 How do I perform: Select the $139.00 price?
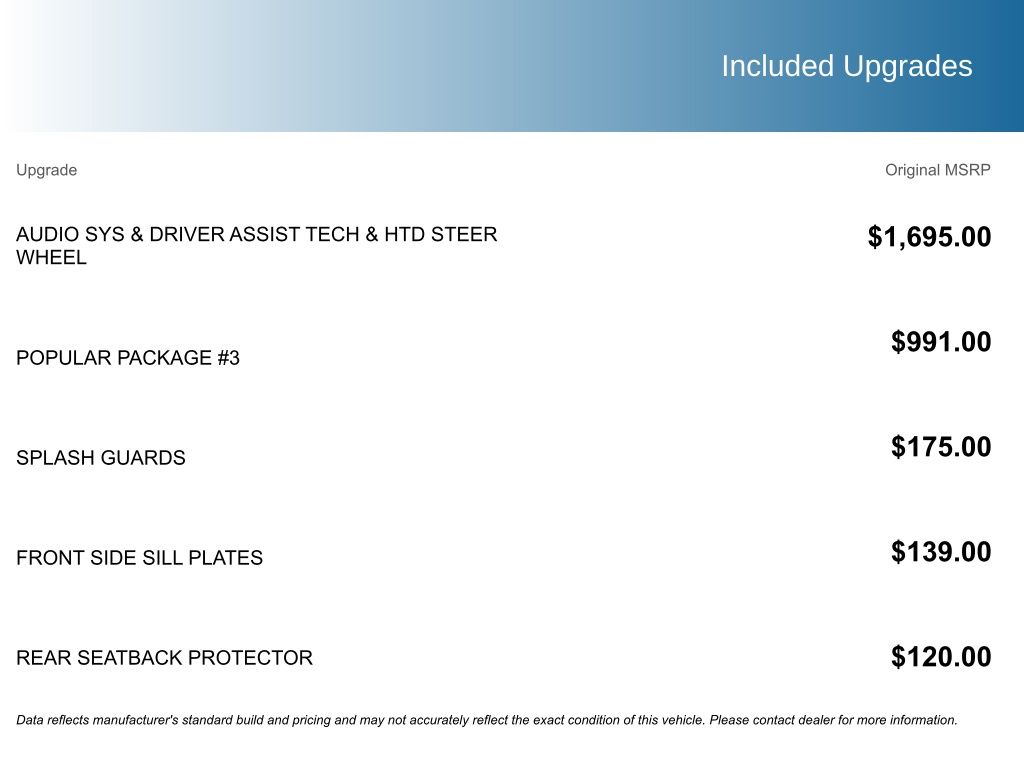coord(941,552)
